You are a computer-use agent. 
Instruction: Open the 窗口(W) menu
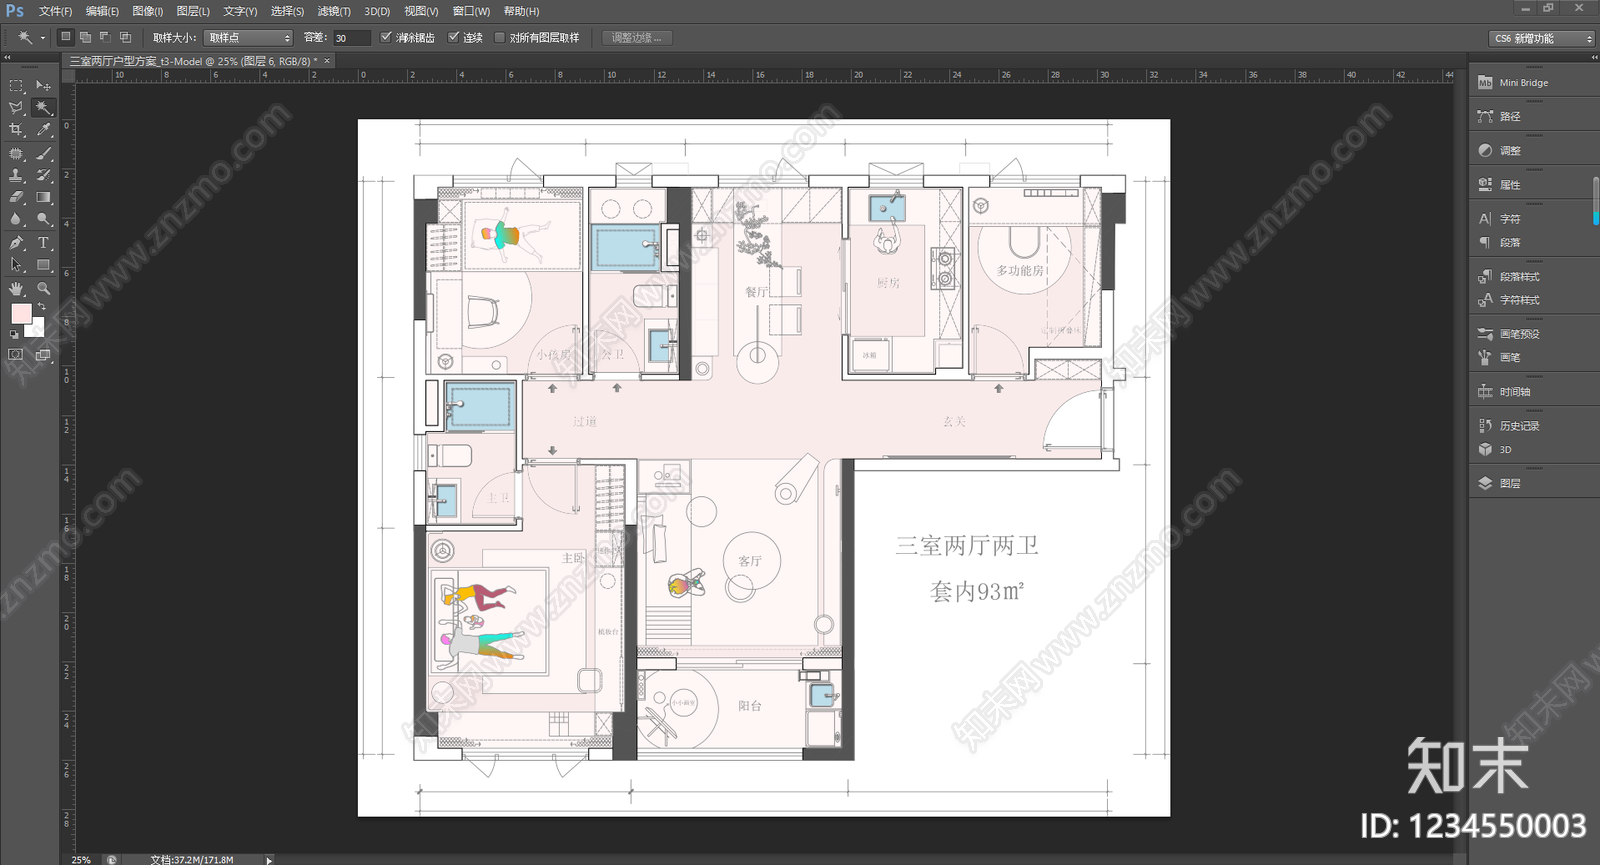471,11
